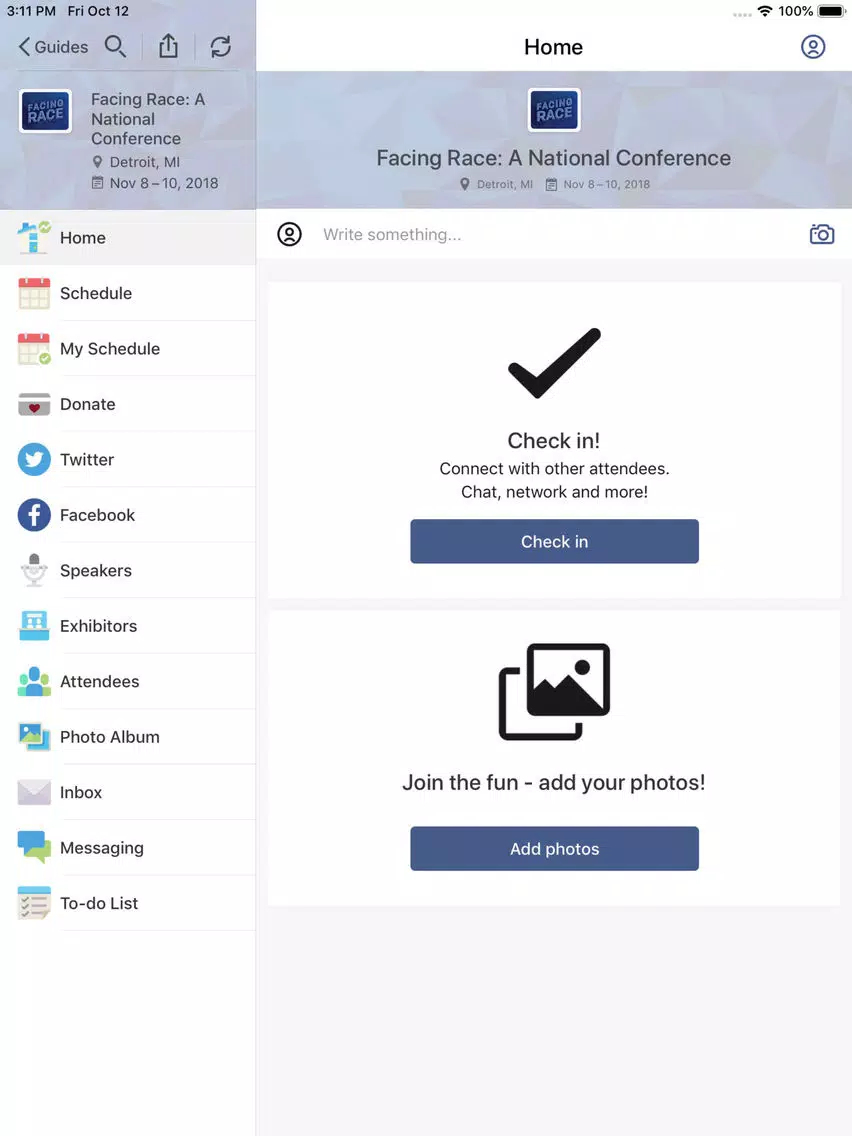852x1136 pixels.
Task: Open the To-do List item
Action: (x=128, y=903)
